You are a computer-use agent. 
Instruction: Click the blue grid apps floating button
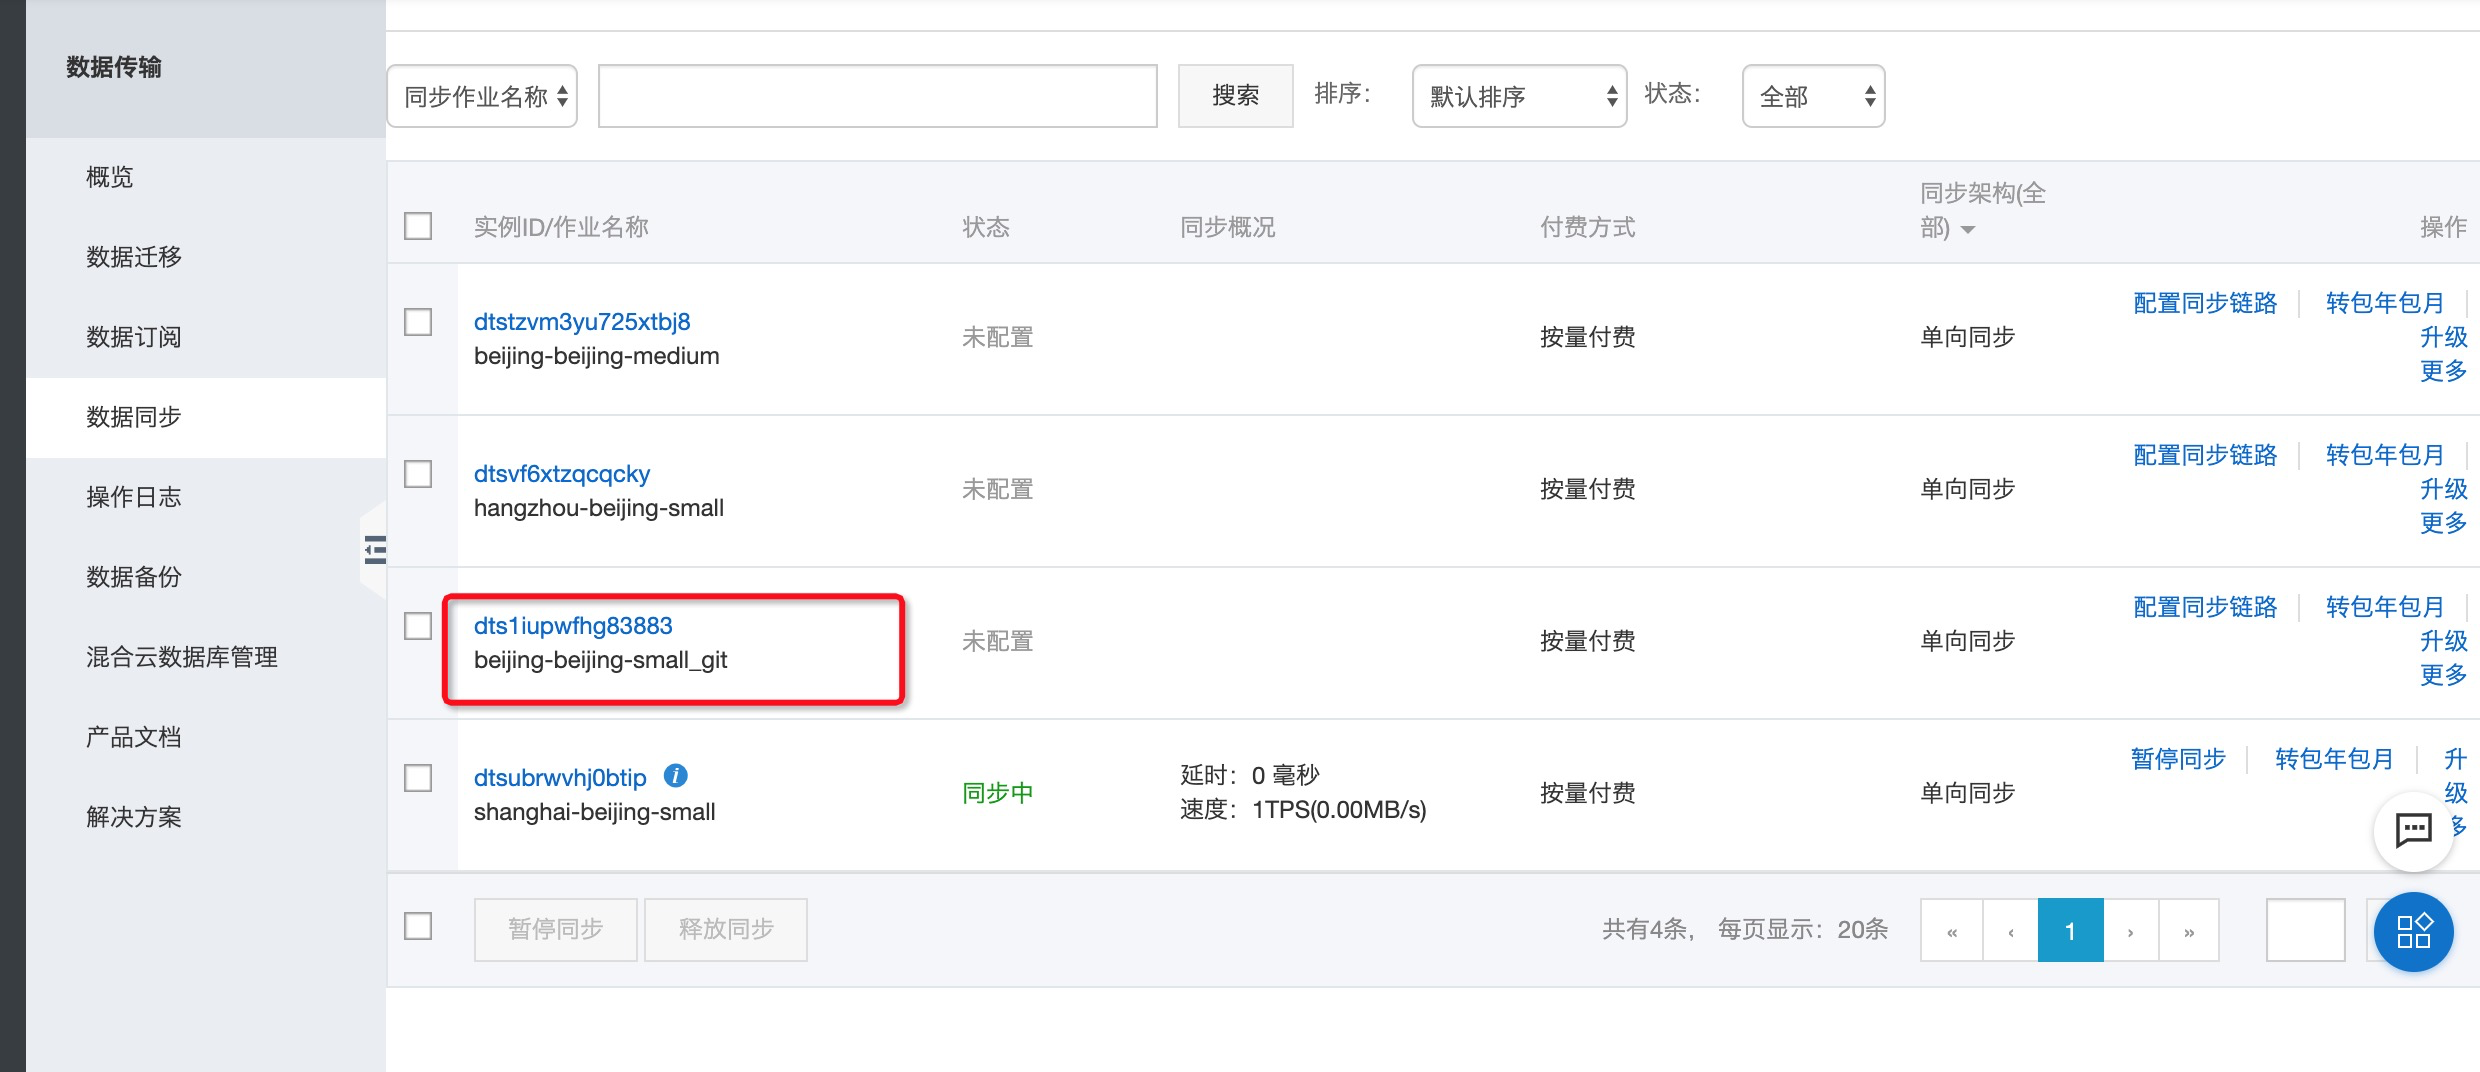2413,931
